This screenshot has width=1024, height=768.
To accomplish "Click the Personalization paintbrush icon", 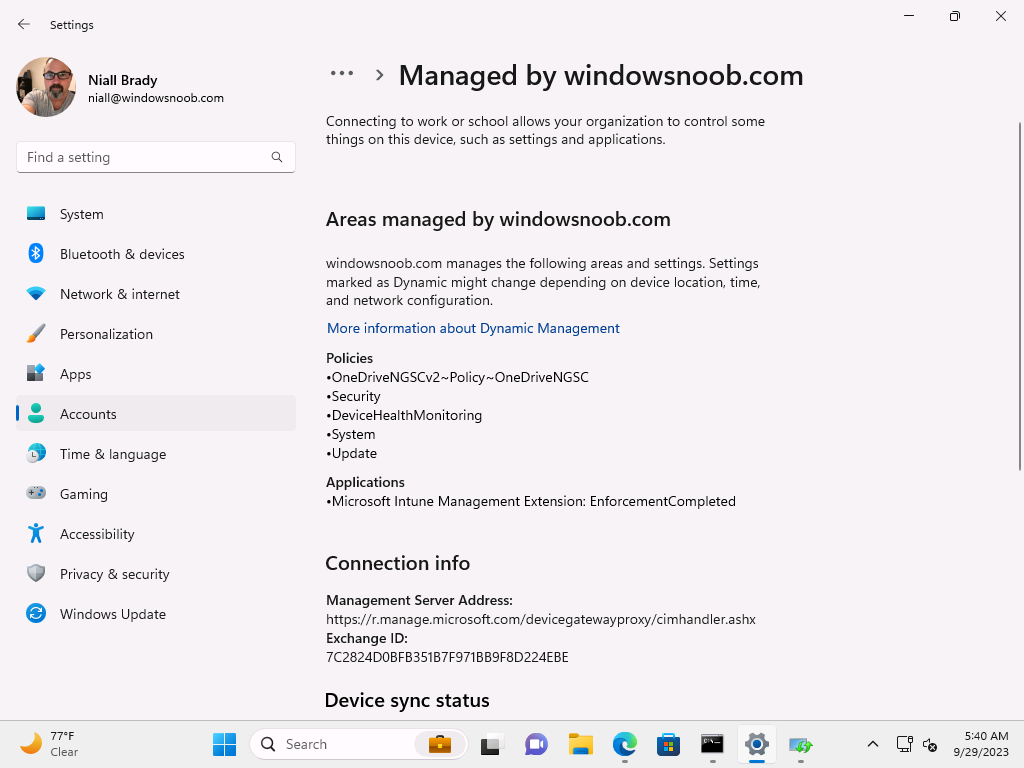I will coord(36,334).
